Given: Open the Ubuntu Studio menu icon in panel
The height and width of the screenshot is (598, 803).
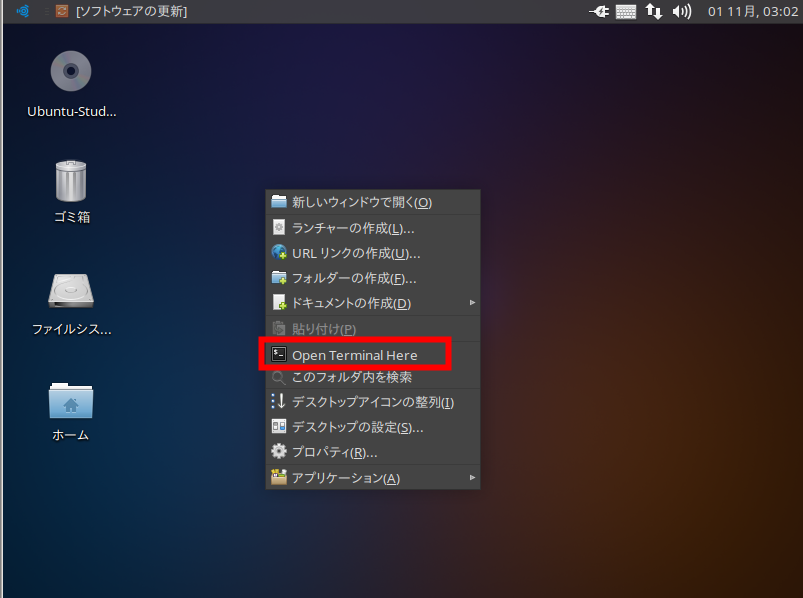Looking at the screenshot, I should pyautogui.click(x=23, y=11).
